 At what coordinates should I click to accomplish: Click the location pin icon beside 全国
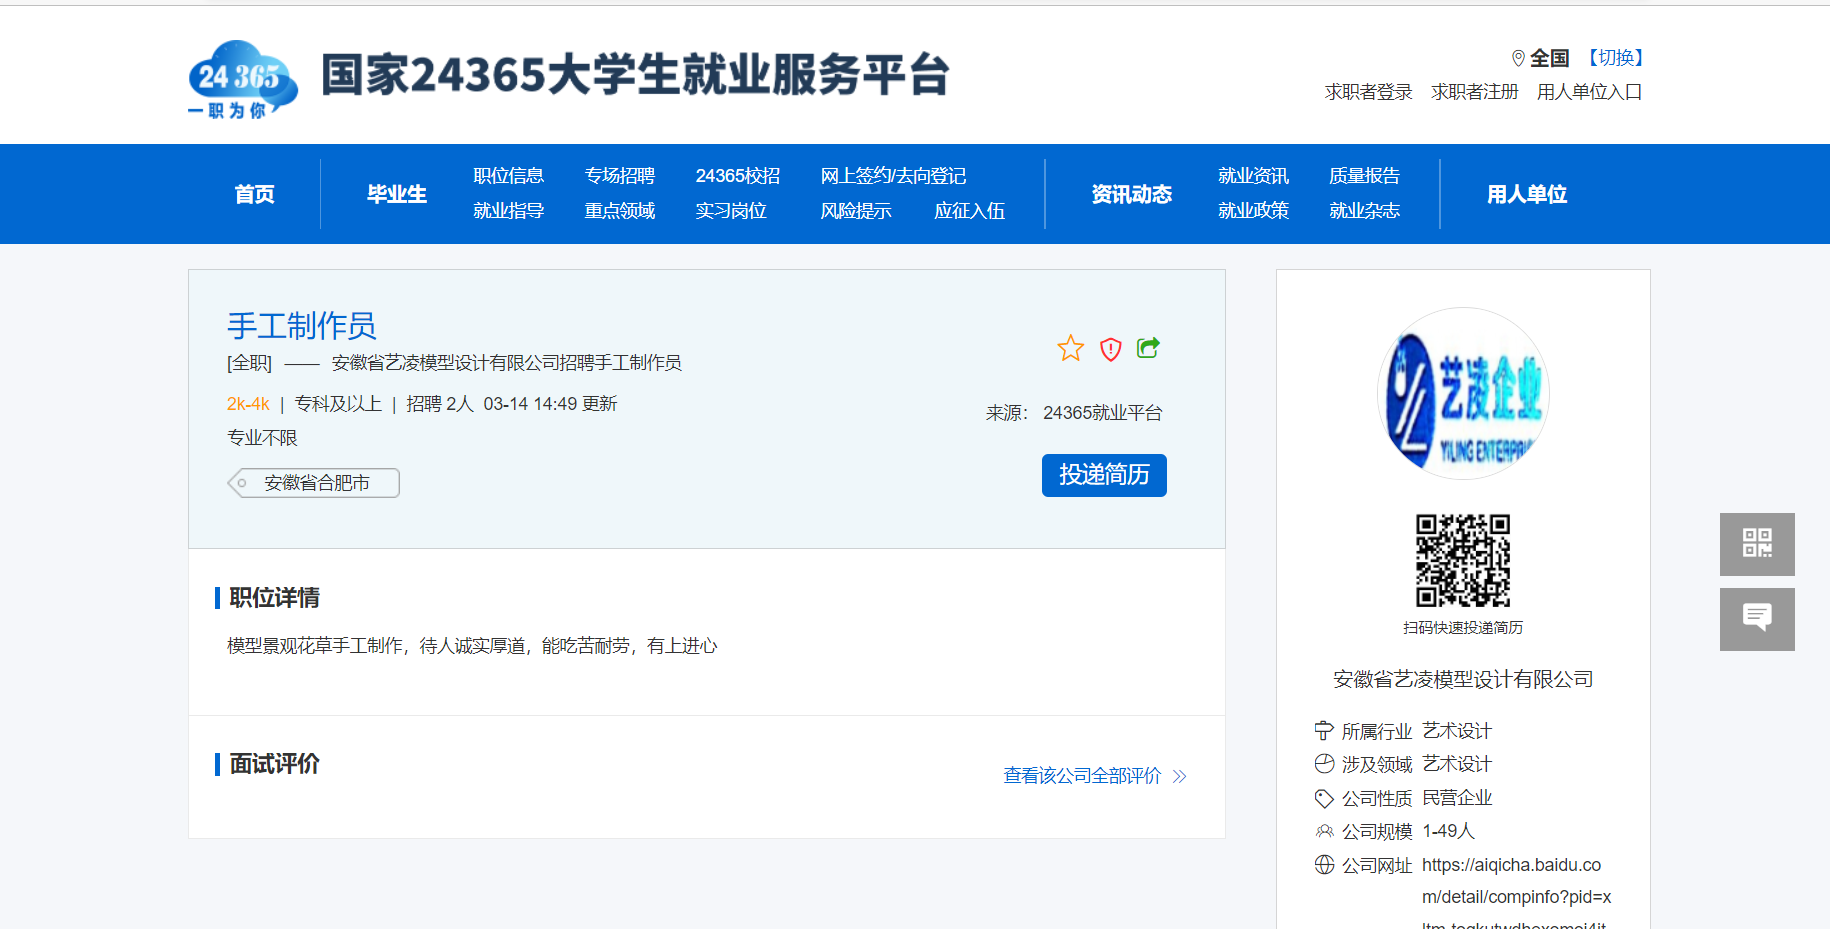1518,58
